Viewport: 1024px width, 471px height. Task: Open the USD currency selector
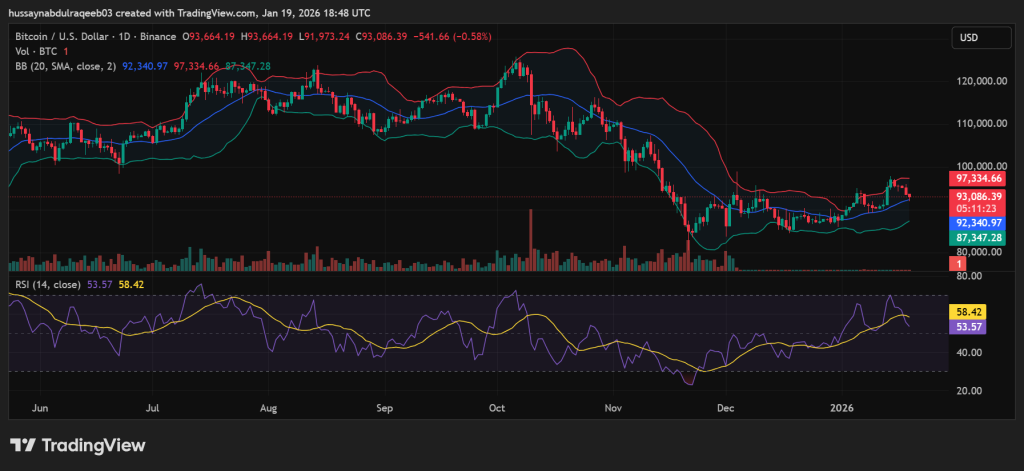(x=968, y=37)
